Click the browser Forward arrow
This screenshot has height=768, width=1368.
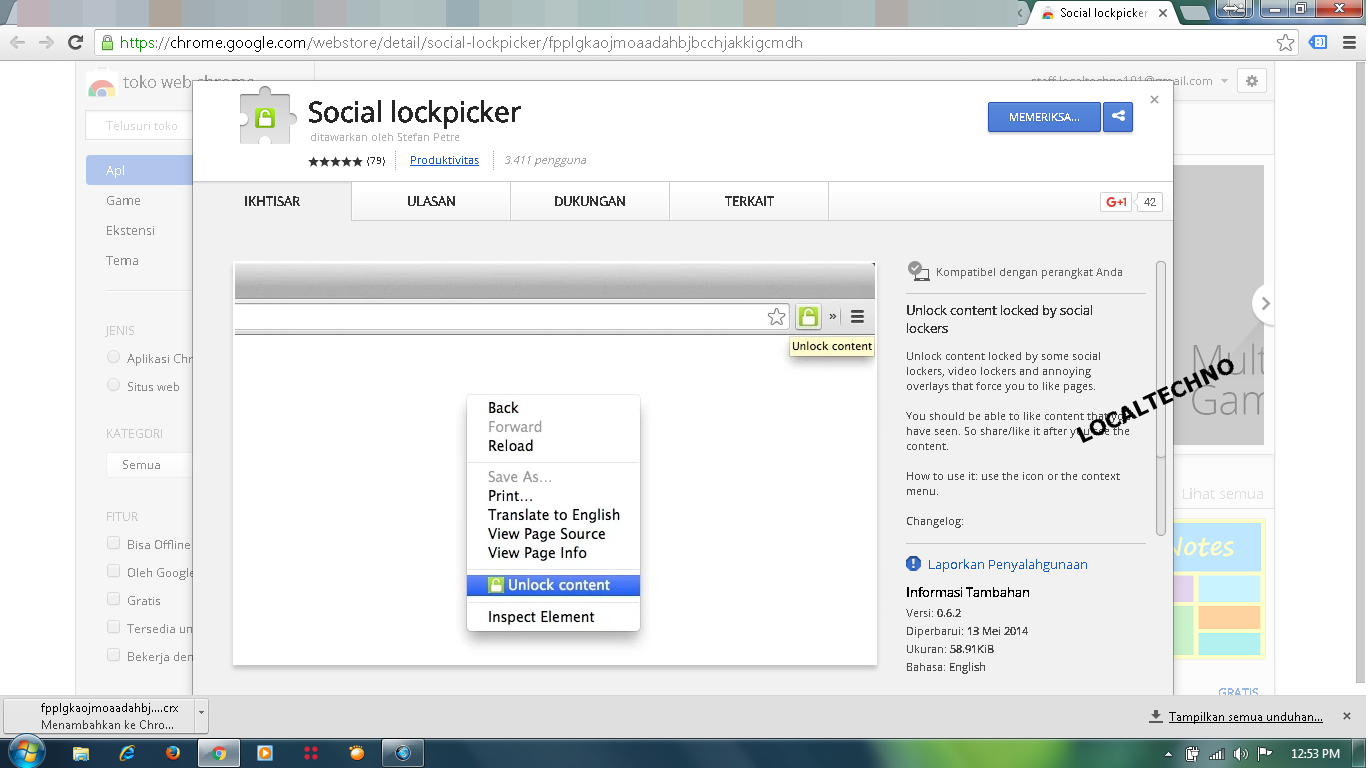pyautogui.click(x=46, y=42)
